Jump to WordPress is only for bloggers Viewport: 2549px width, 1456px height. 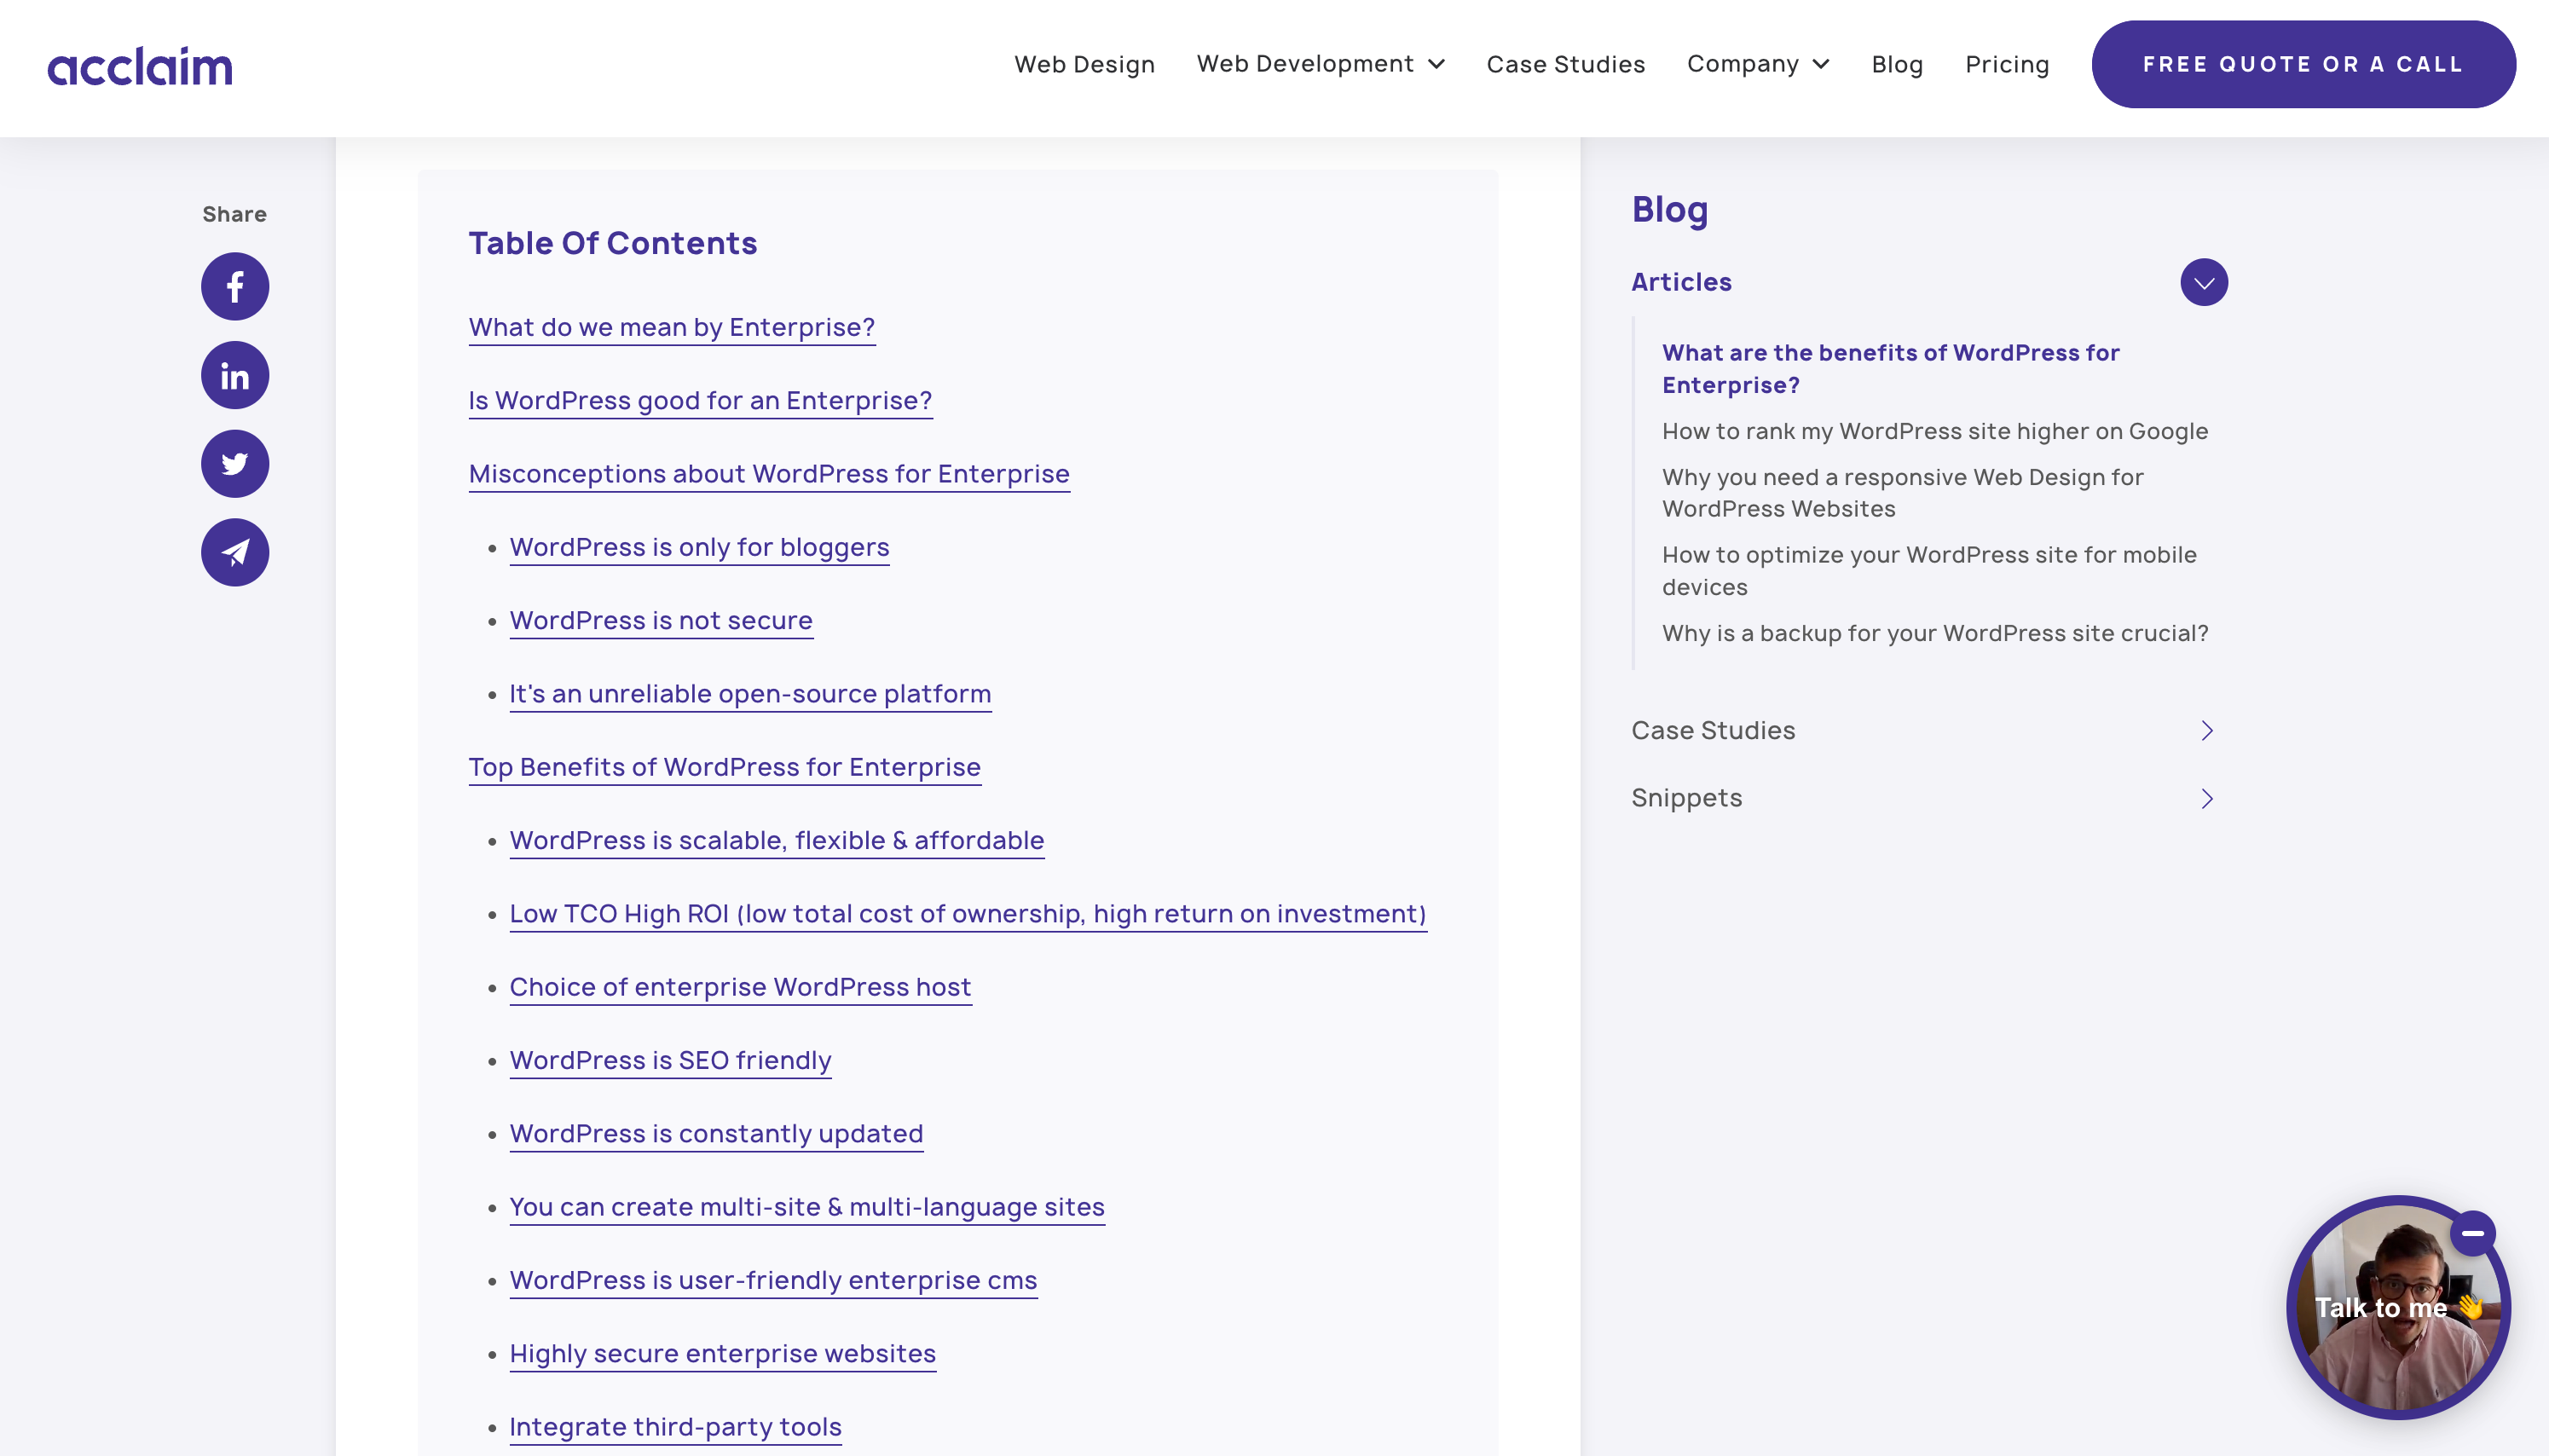click(699, 548)
